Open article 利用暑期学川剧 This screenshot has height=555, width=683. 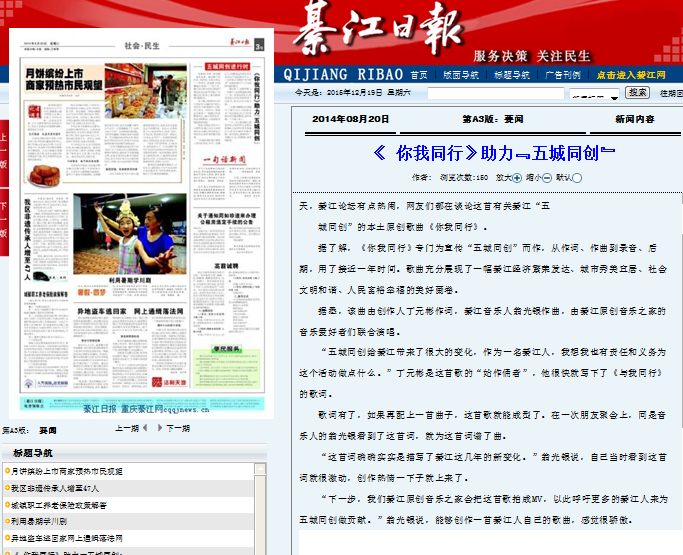39,521
